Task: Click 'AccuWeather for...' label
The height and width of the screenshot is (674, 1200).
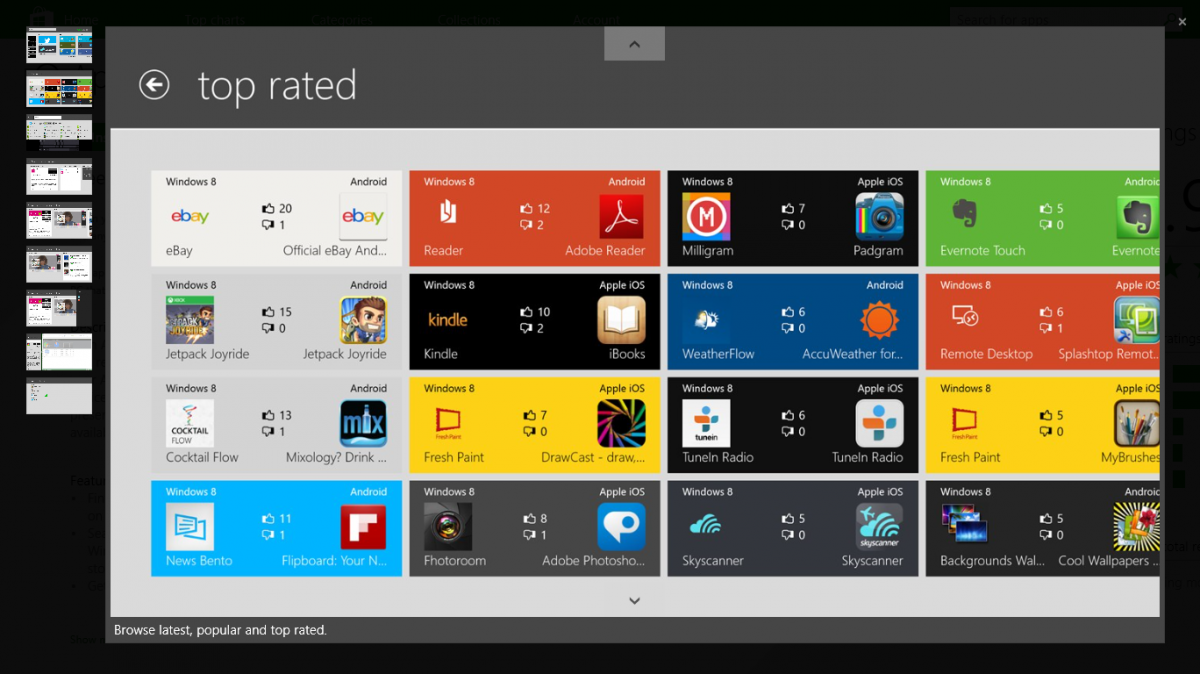Action: coord(853,354)
